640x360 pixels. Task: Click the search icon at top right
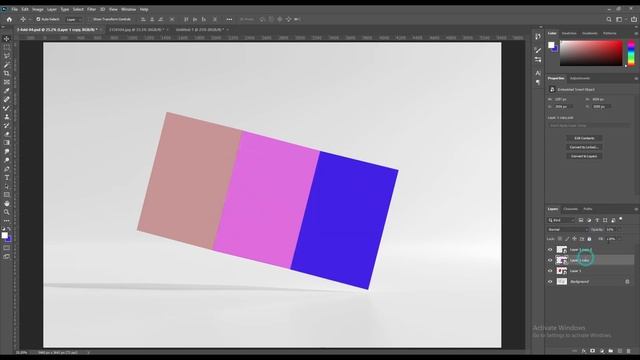[609, 19]
